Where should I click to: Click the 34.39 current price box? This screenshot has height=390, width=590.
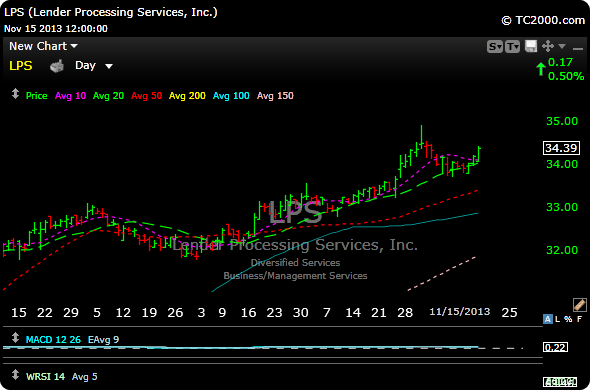561,148
